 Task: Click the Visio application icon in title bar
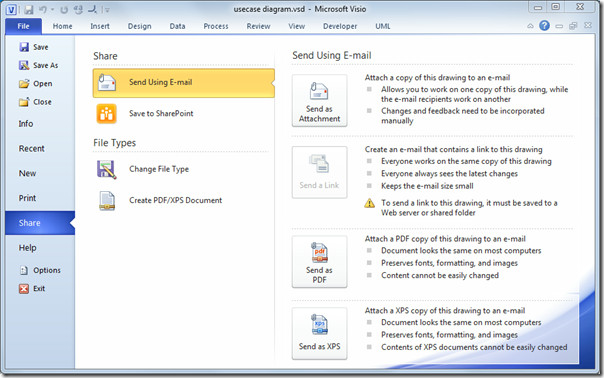[x=11, y=10]
